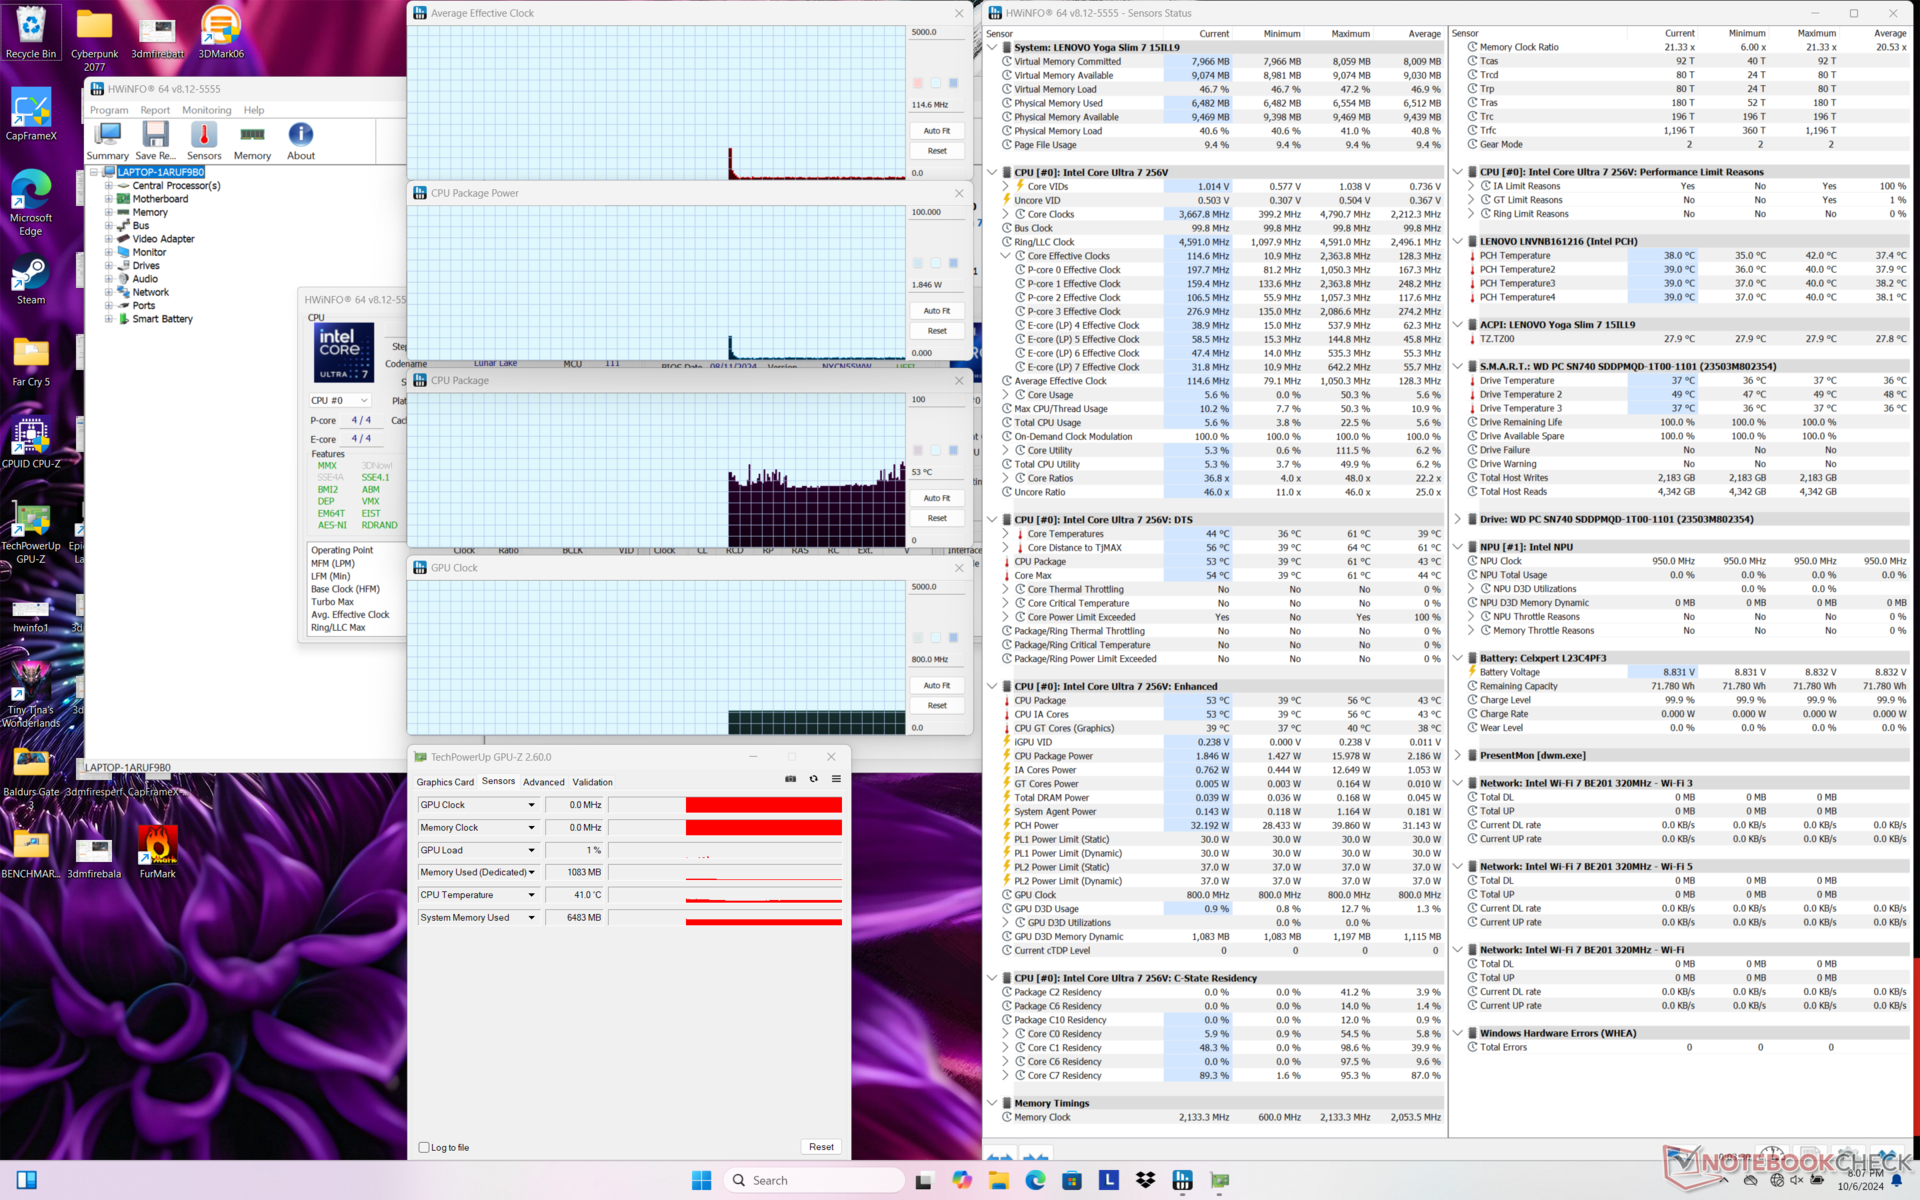Viewport: 1920px width, 1200px height.
Task: Open the GPU Load sensor dropdown in GPU-Z
Action: pyautogui.click(x=531, y=850)
